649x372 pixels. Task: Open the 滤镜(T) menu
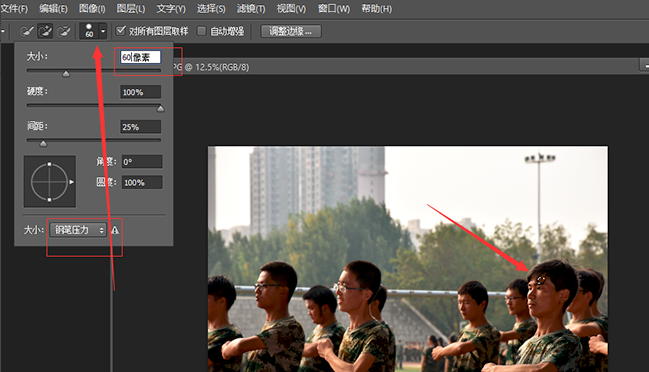click(x=251, y=9)
